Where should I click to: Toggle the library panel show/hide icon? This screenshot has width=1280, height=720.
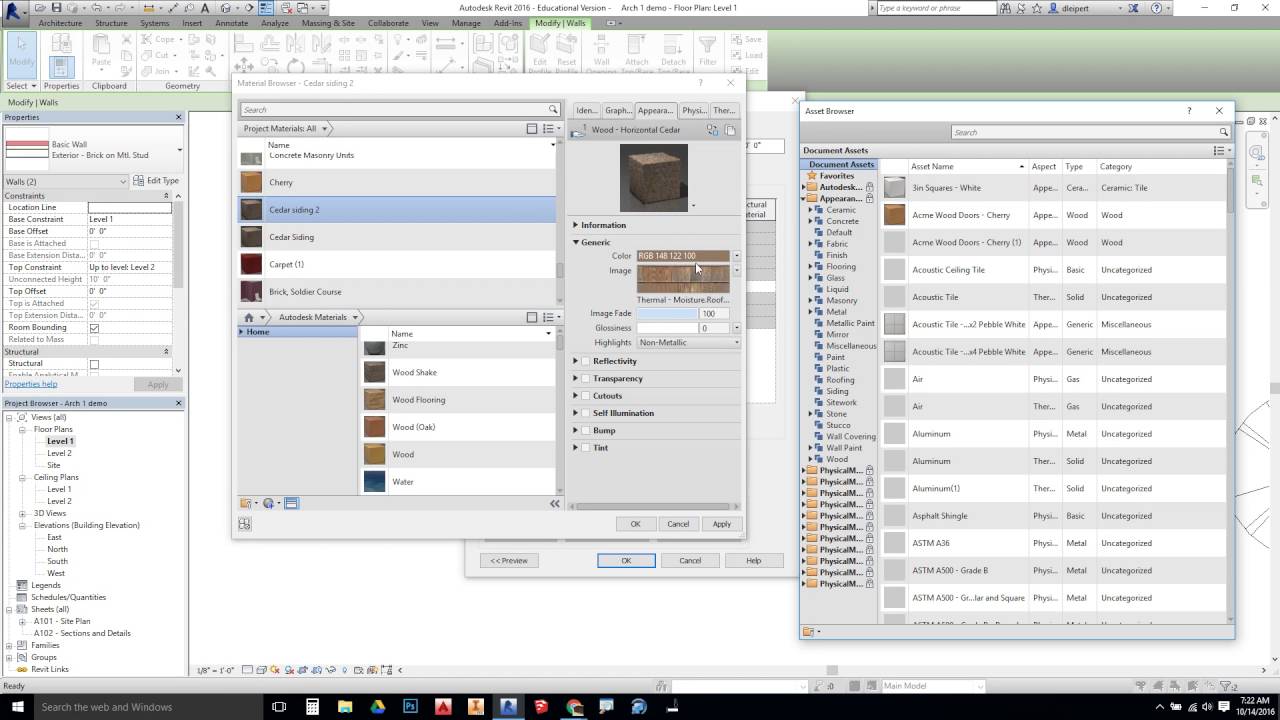tap(291, 503)
